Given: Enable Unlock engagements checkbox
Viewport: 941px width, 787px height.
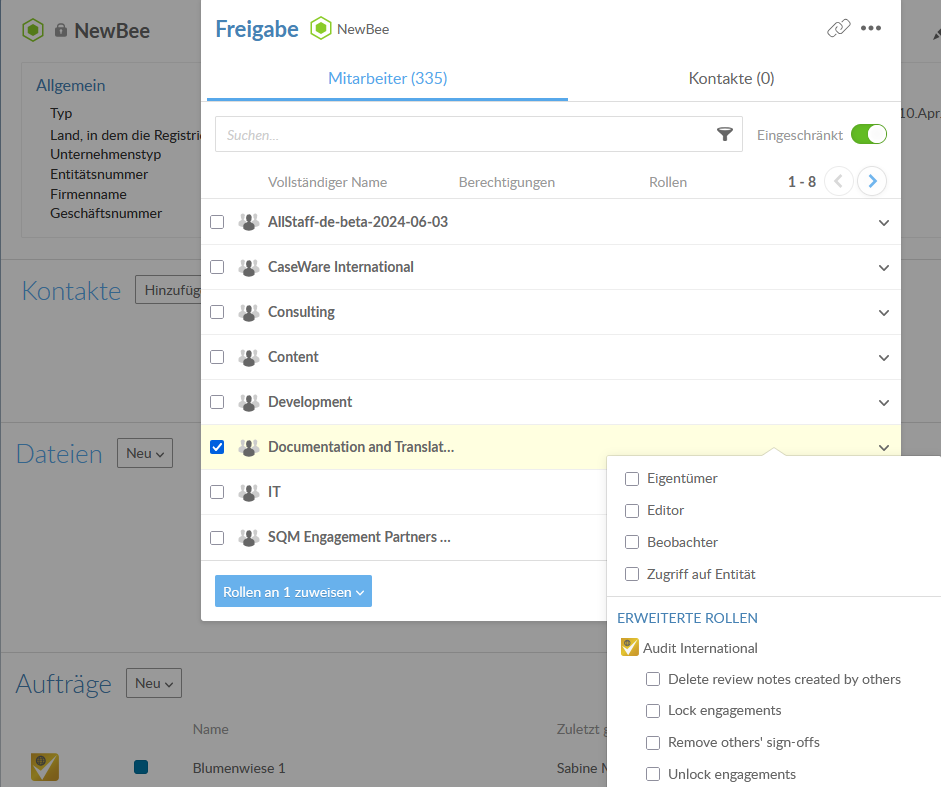Looking at the screenshot, I should click(653, 774).
